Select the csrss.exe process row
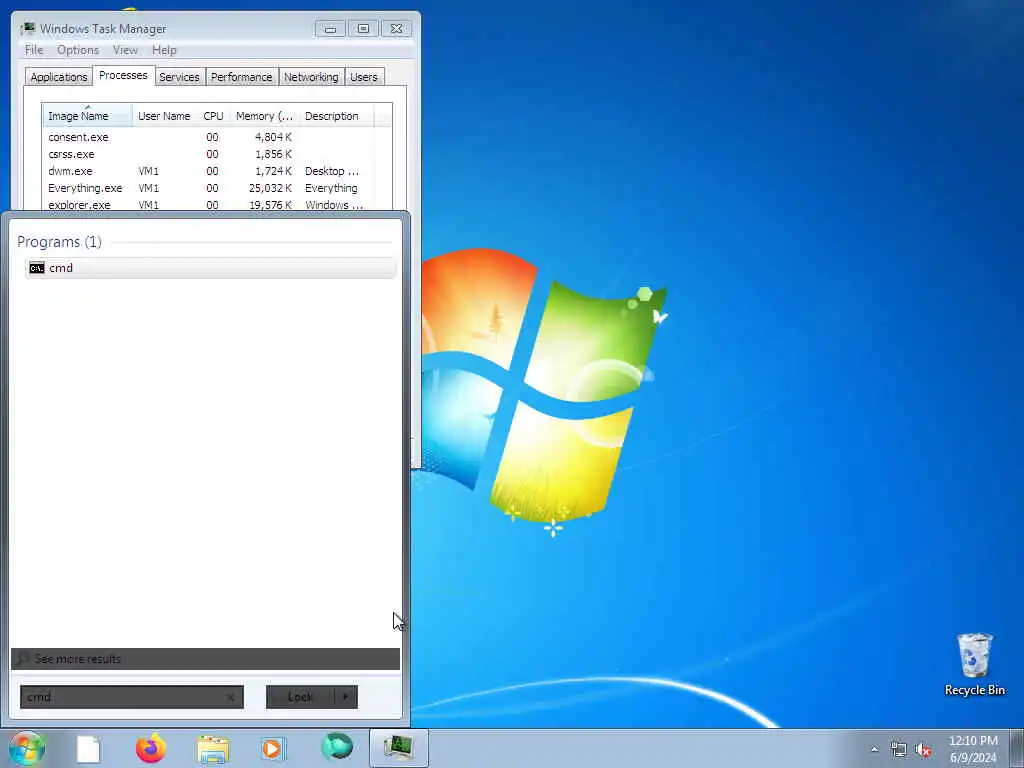Viewport: 1024px width, 768px height. (217, 154)
